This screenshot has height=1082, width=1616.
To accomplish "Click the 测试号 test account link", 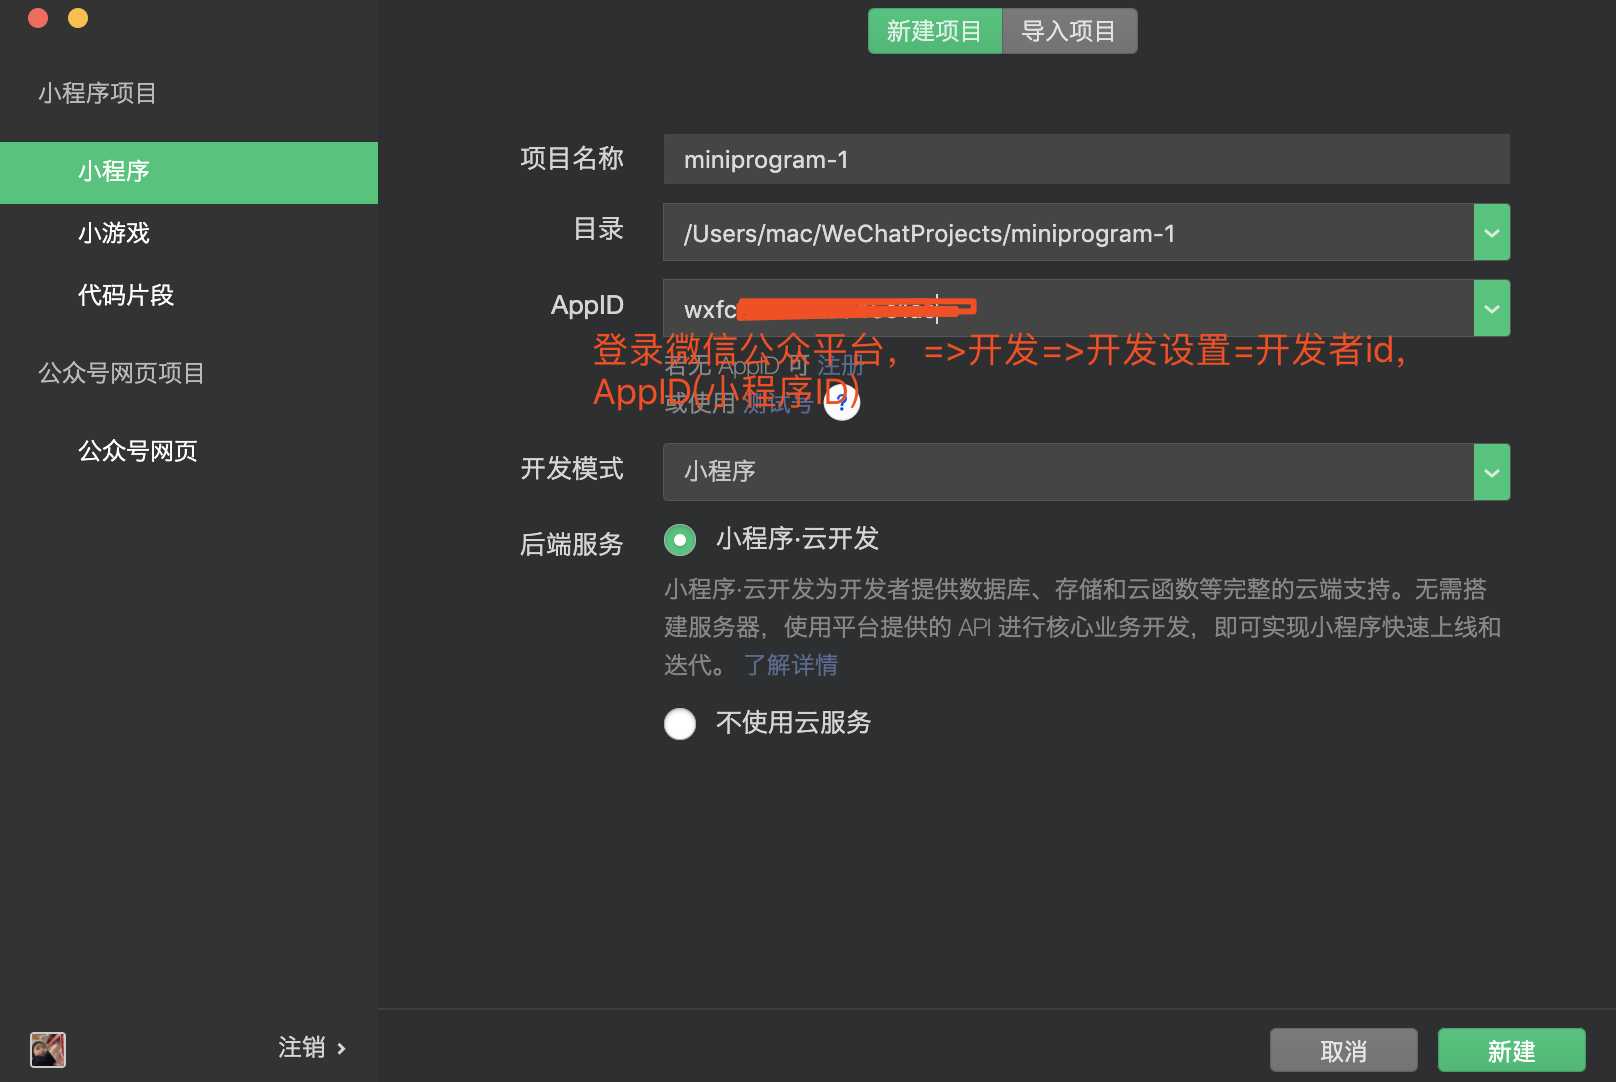I will [778, 403].
